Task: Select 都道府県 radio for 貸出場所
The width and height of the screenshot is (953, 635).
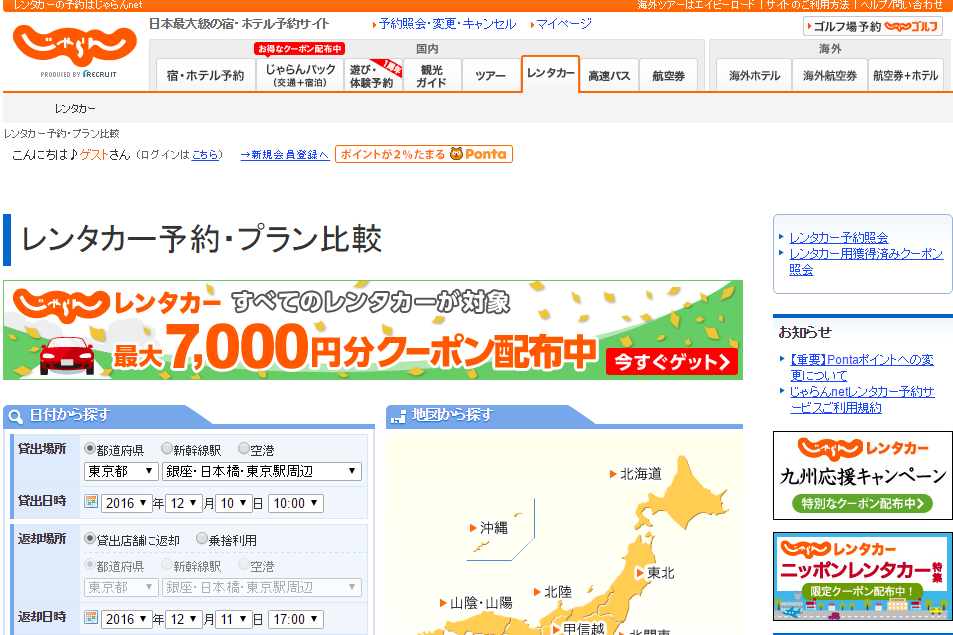Action: tap(90, 448)
